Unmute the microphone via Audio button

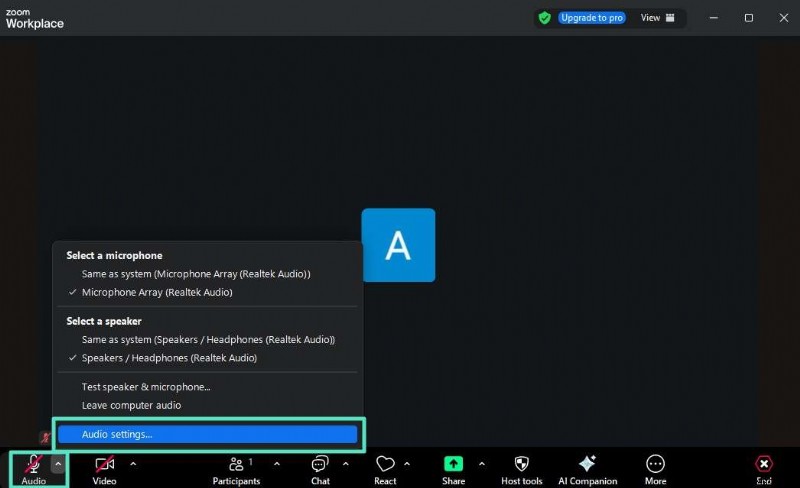pos(34,465)
